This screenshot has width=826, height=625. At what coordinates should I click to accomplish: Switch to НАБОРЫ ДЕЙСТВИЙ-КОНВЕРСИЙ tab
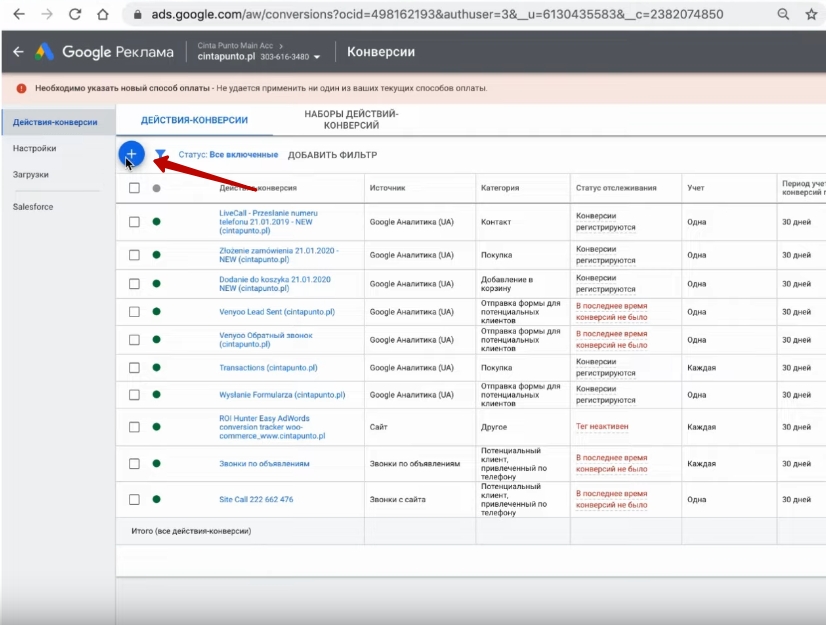tap(351, 120)
